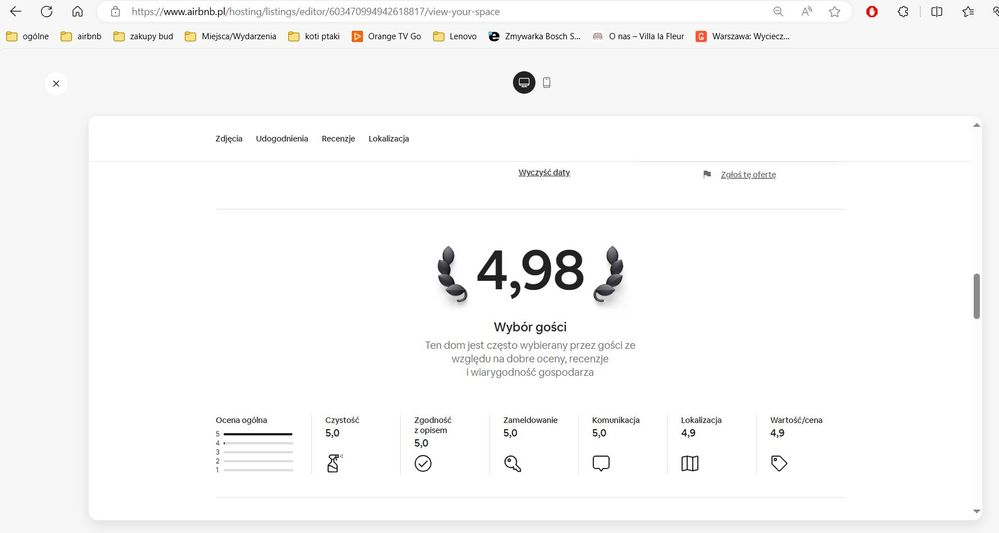The width and height of the screenshot is (999, 533).
Task: Close the listing preview with X button
Action: 56,84
